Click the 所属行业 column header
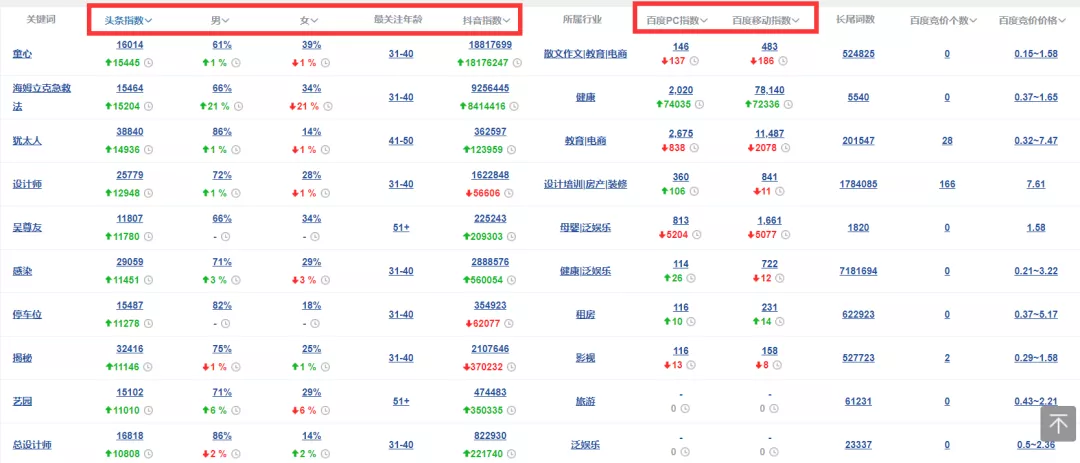This screenshot has width=1080, height=463. point(583,20)
